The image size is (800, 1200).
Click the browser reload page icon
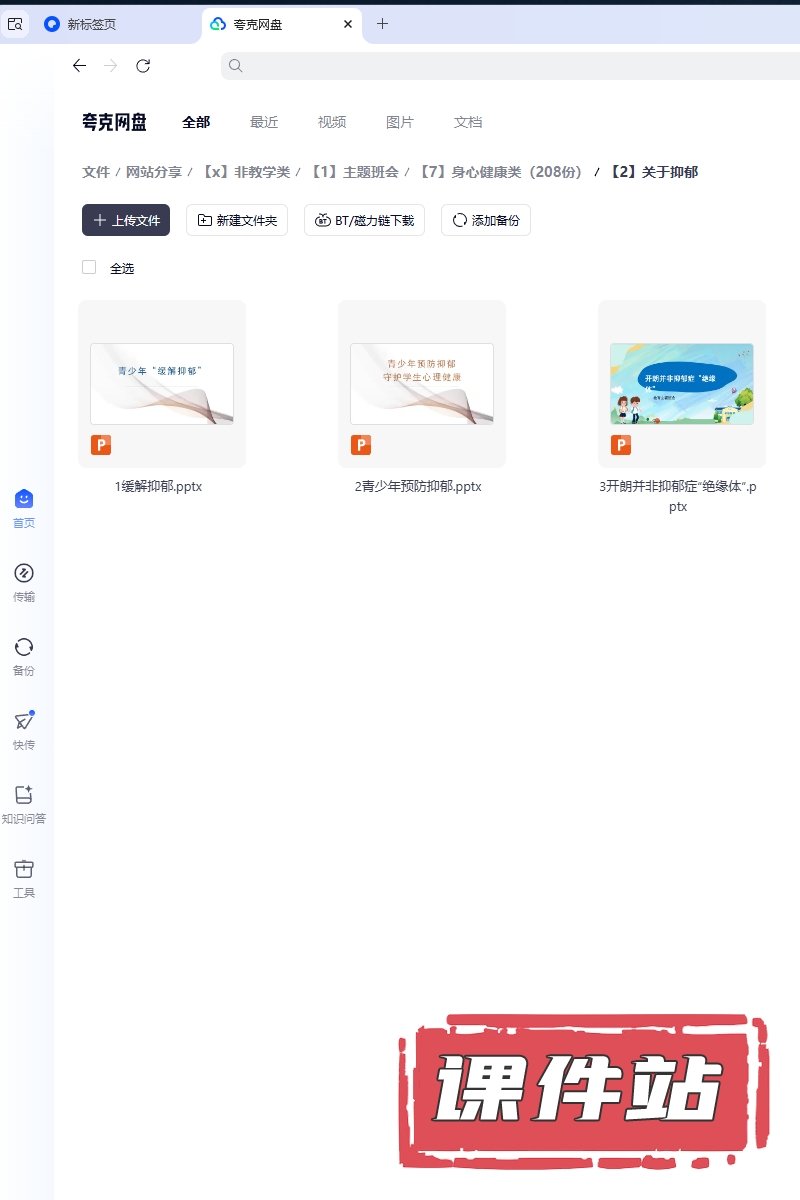143,66
